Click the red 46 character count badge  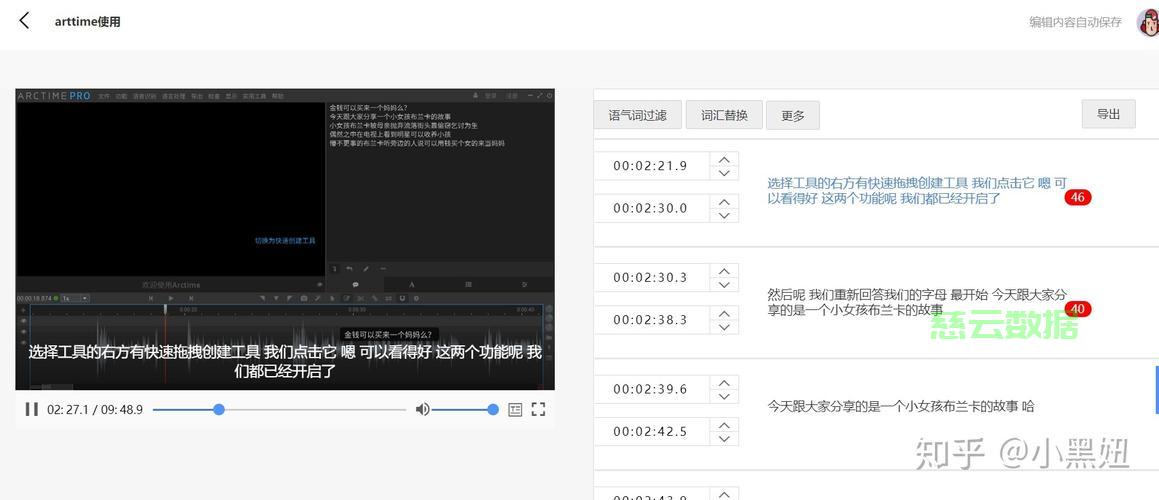[1077, 198]
